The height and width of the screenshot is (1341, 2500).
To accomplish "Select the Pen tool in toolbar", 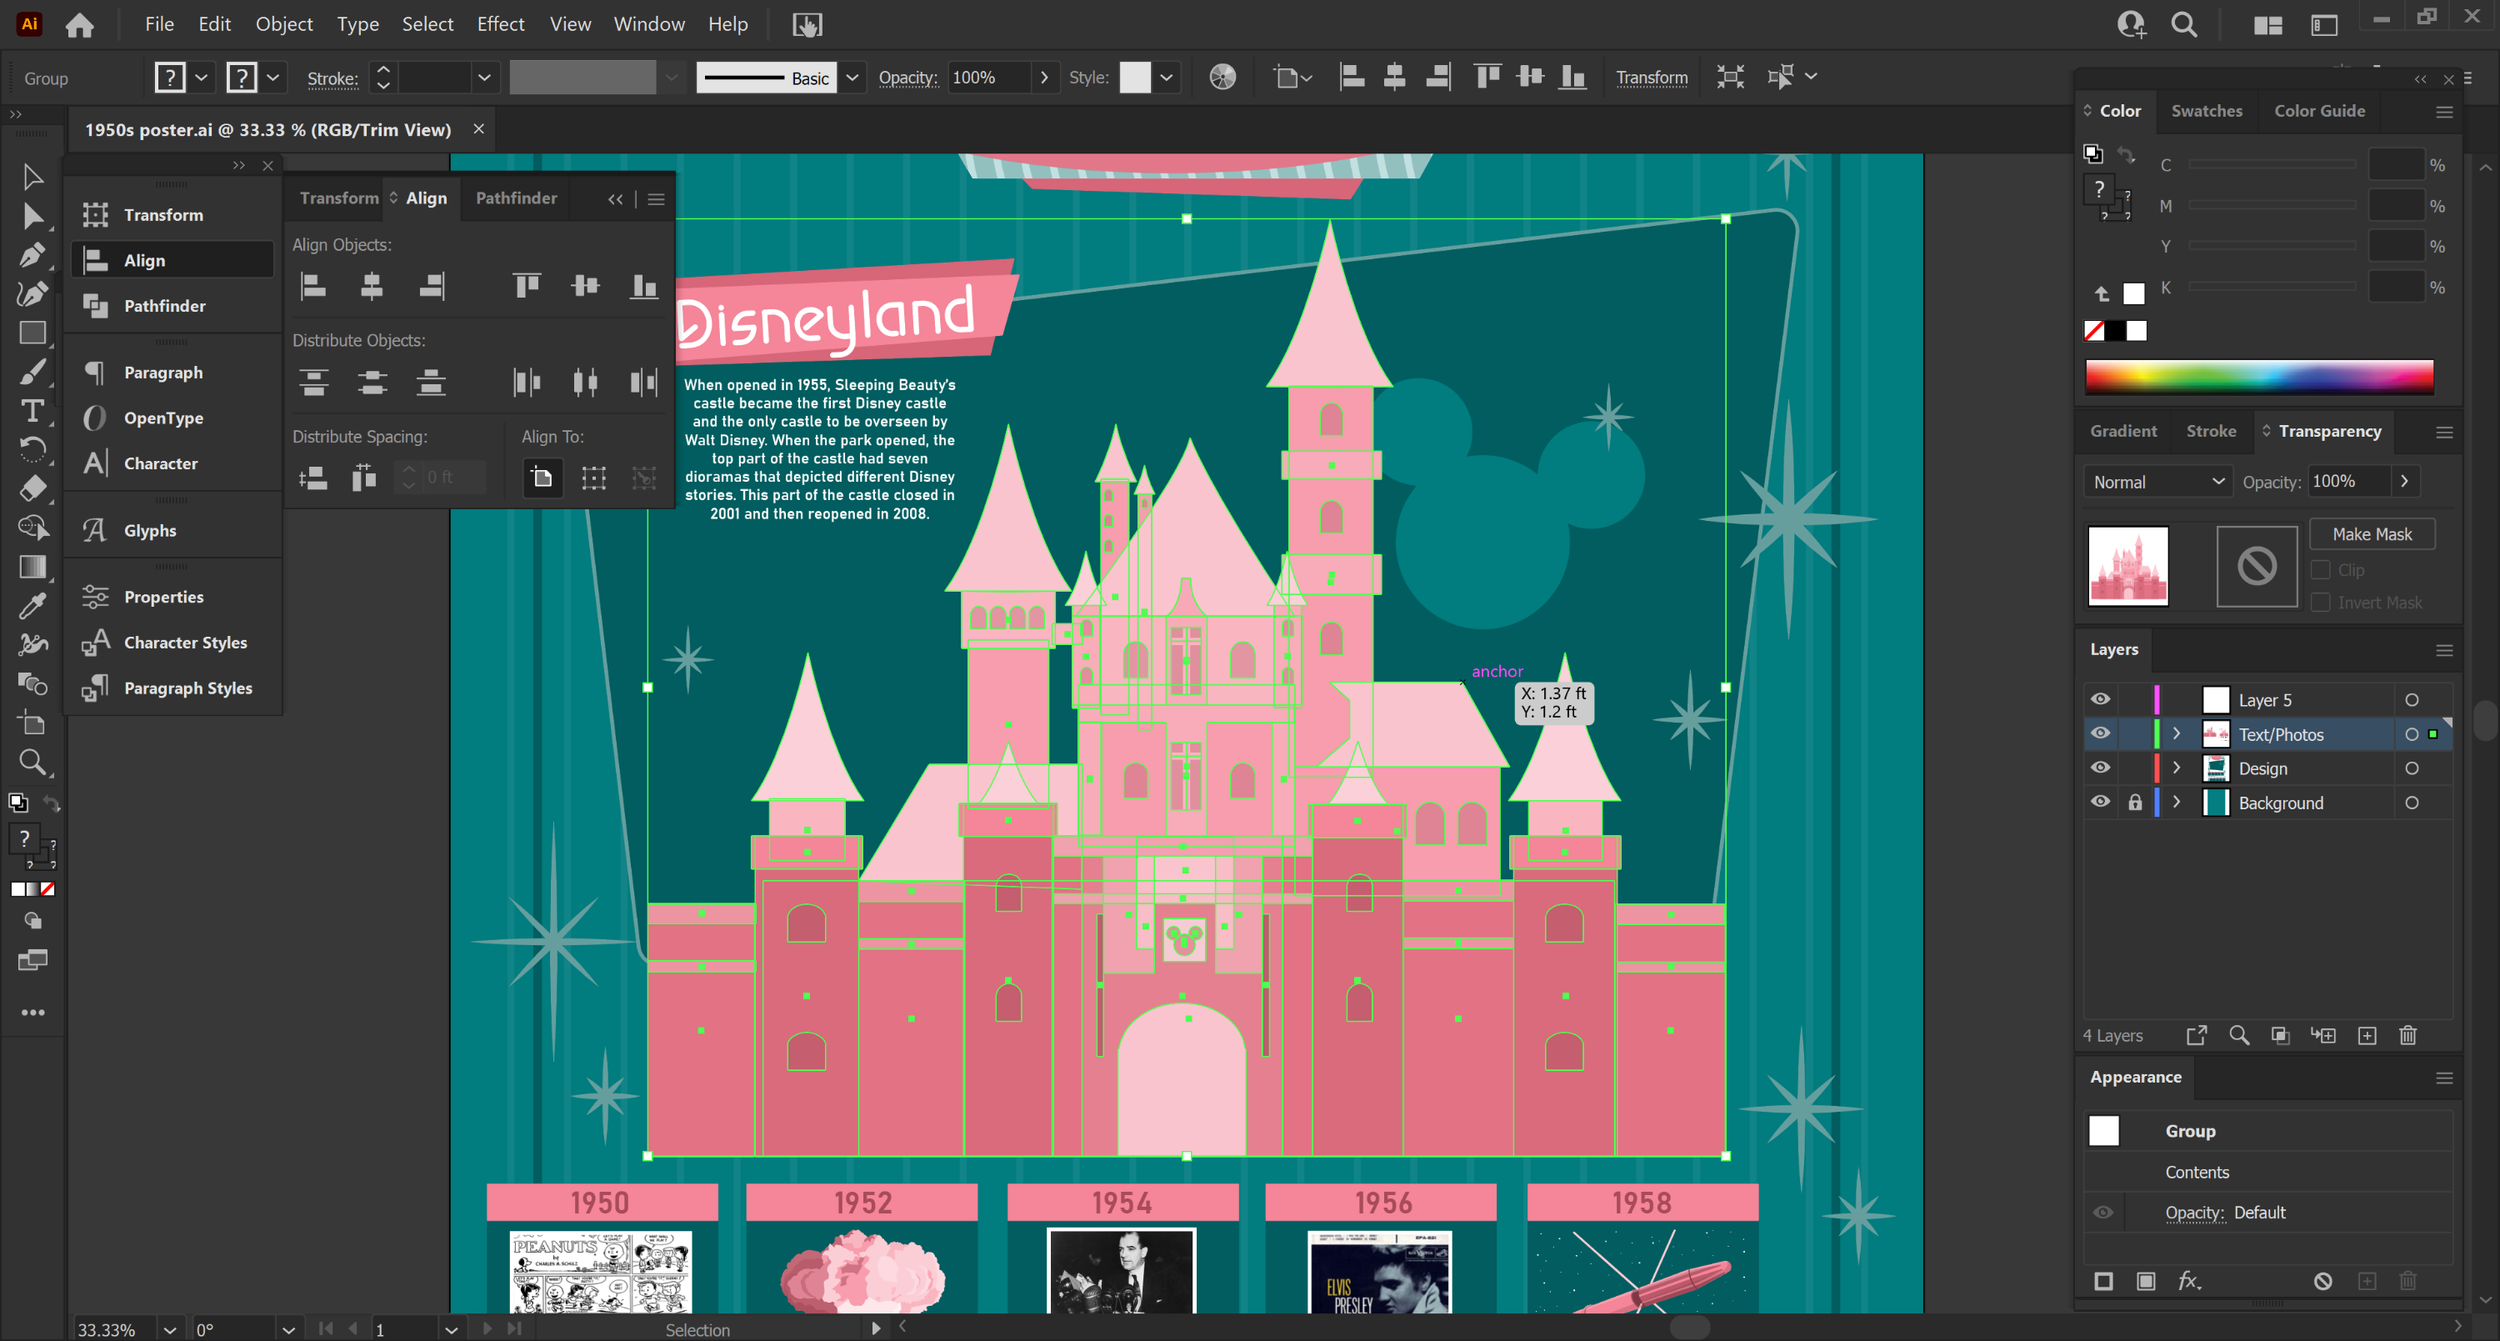I will 31,256.
